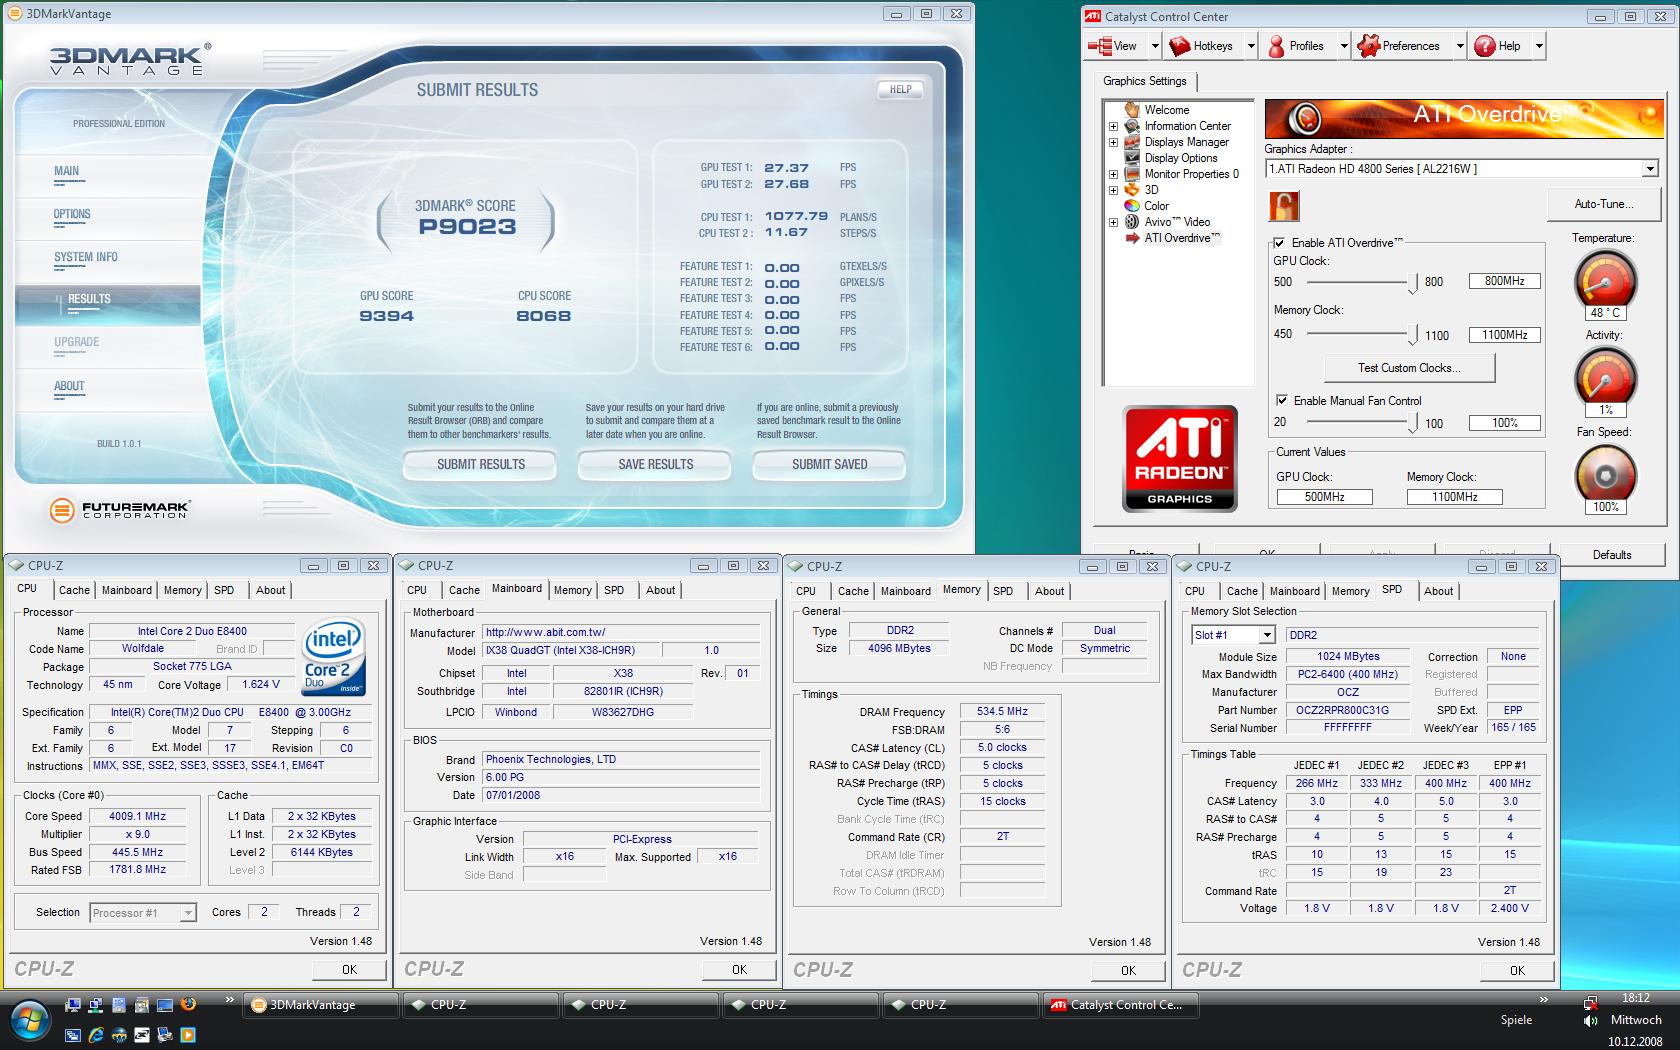Switch to the Cache tab in first CPU-Z window
Viewport: 1680px width, 1050px height.
point(74,590)
